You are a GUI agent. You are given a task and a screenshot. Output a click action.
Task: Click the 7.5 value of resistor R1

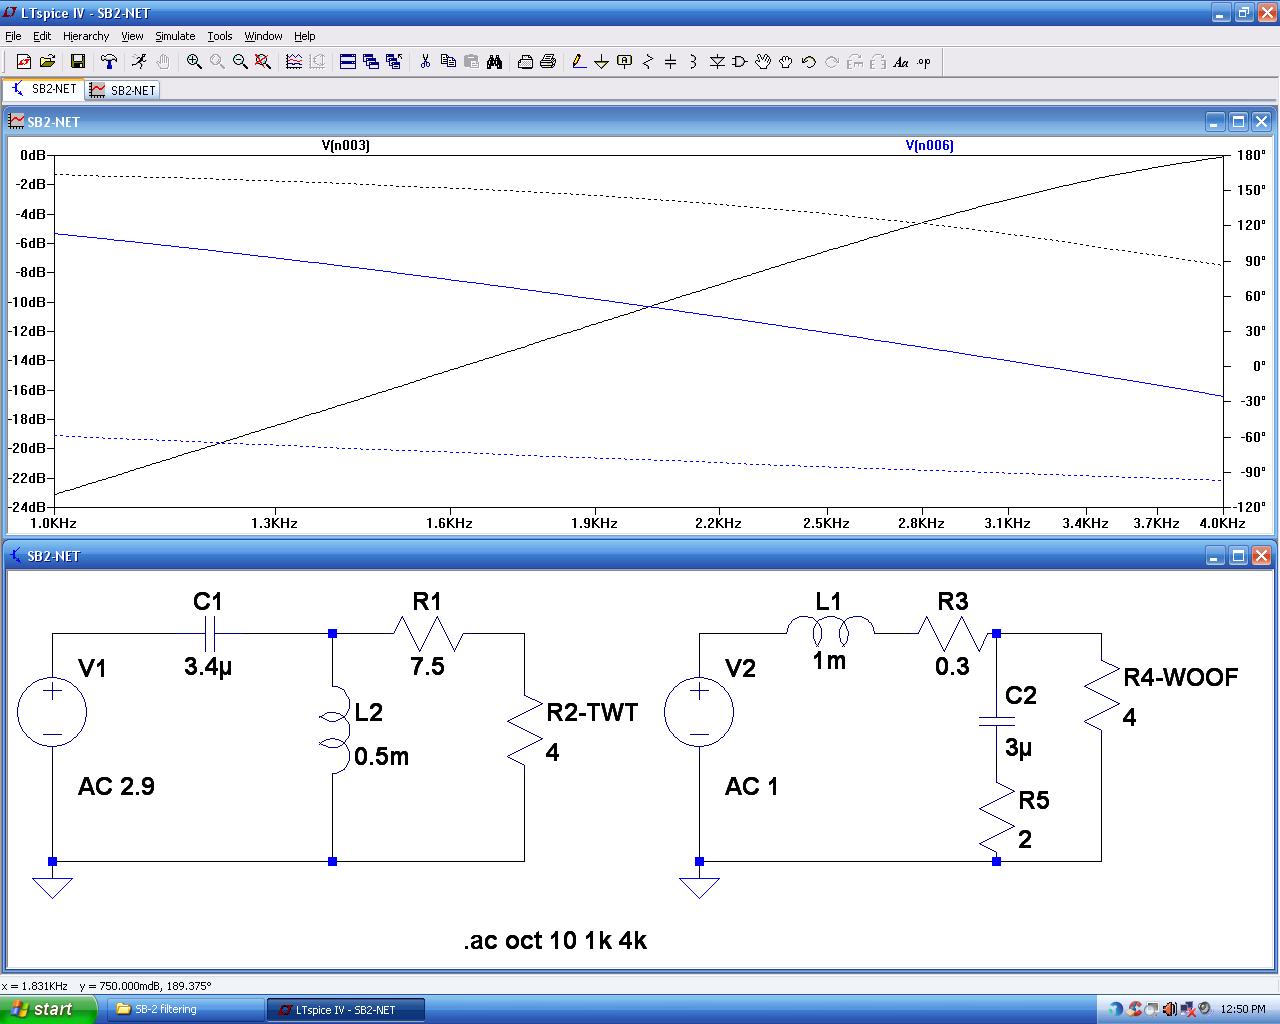[x=427, y=667]
